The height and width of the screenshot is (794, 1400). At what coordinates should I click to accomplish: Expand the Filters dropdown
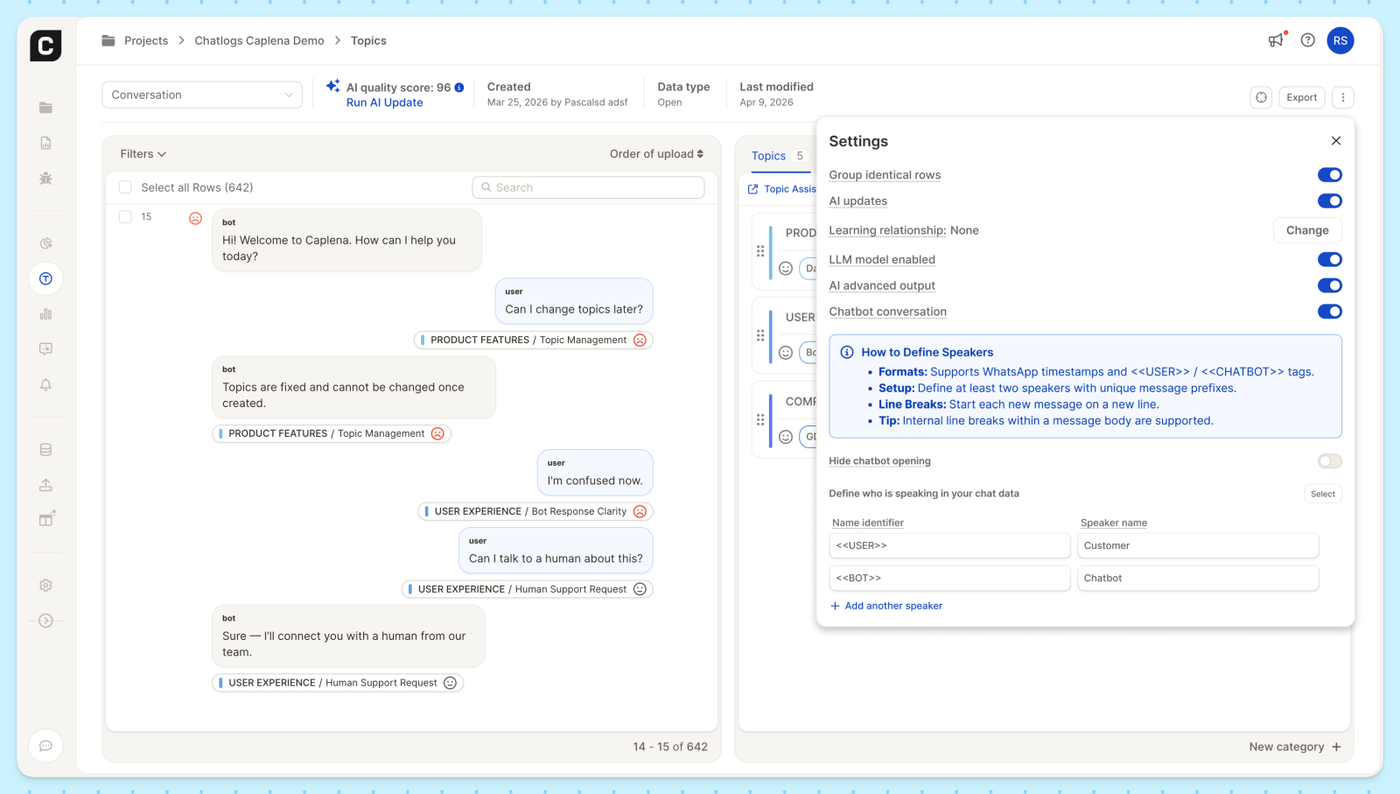(x=143, y=154)
